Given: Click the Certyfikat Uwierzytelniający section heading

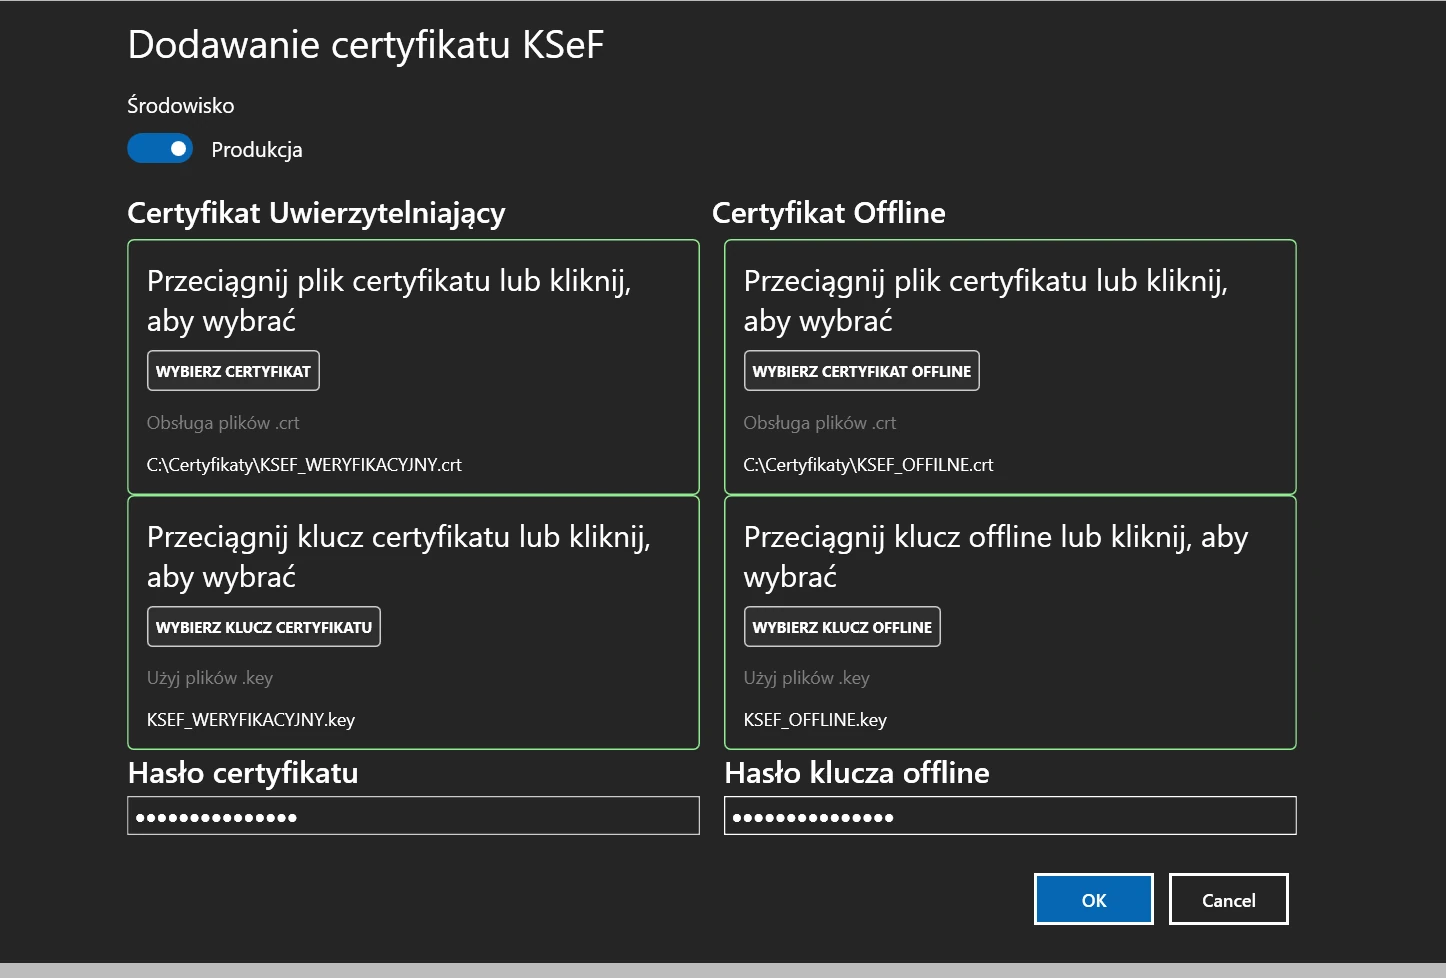Looking at the screenshot, I should coord(316,213).
